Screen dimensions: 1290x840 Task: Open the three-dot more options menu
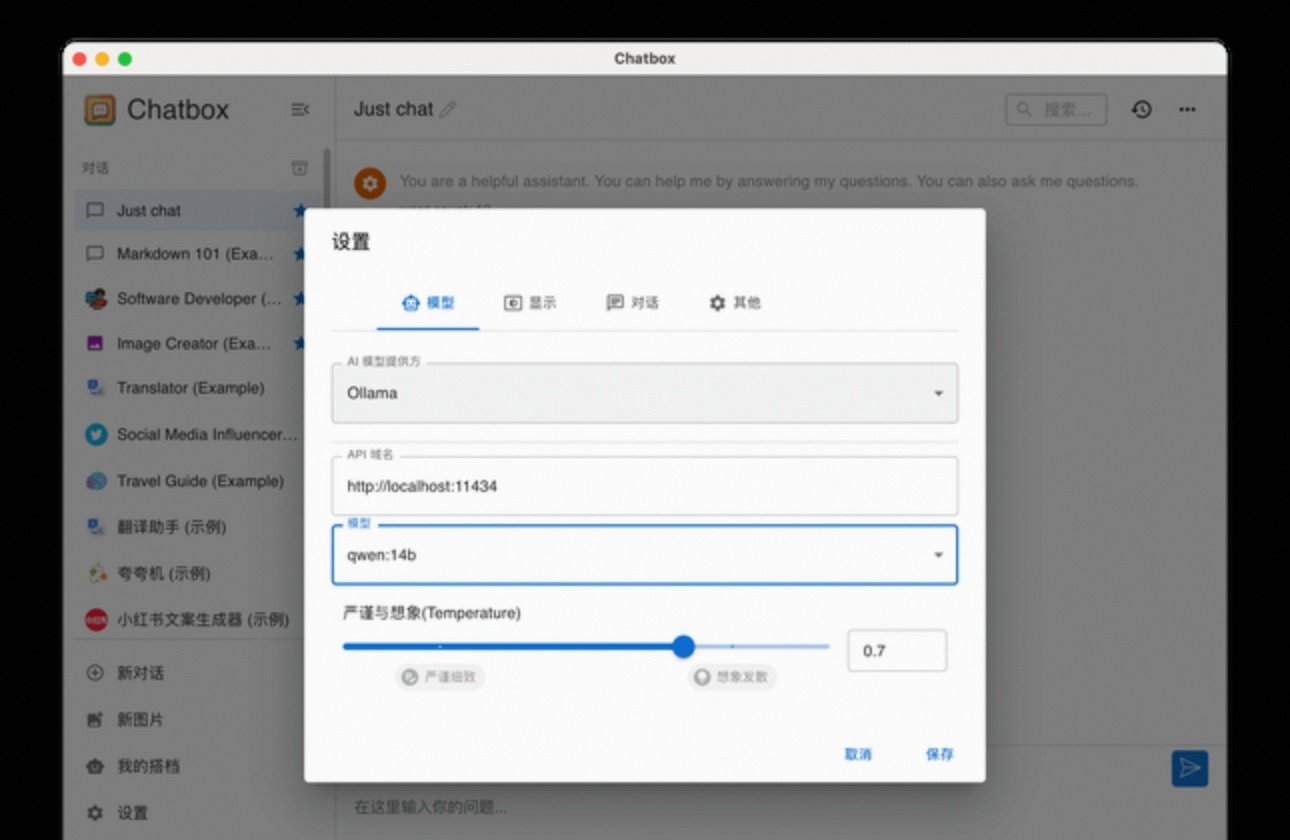click(x=1187, y=110)
